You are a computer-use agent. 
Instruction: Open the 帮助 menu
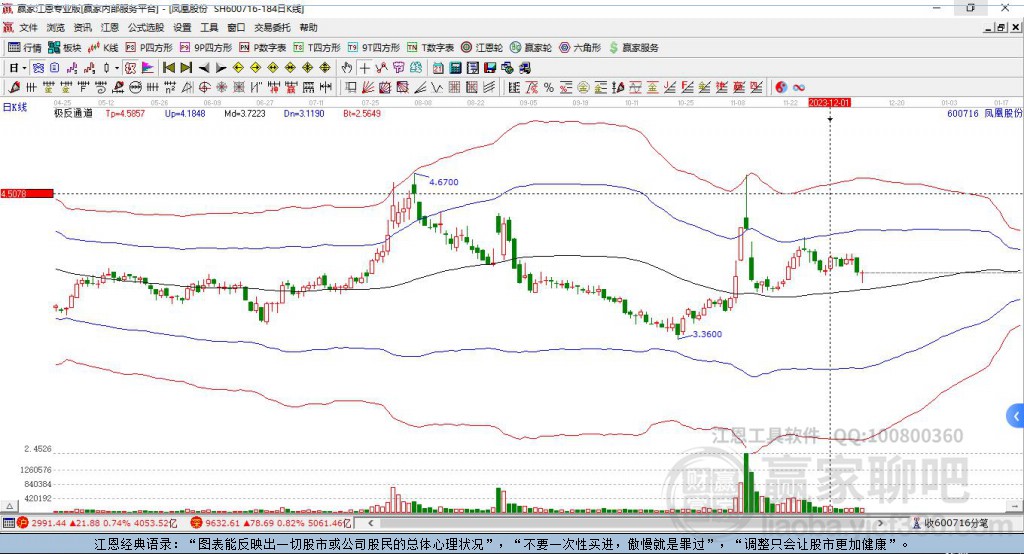coord(308,27)
